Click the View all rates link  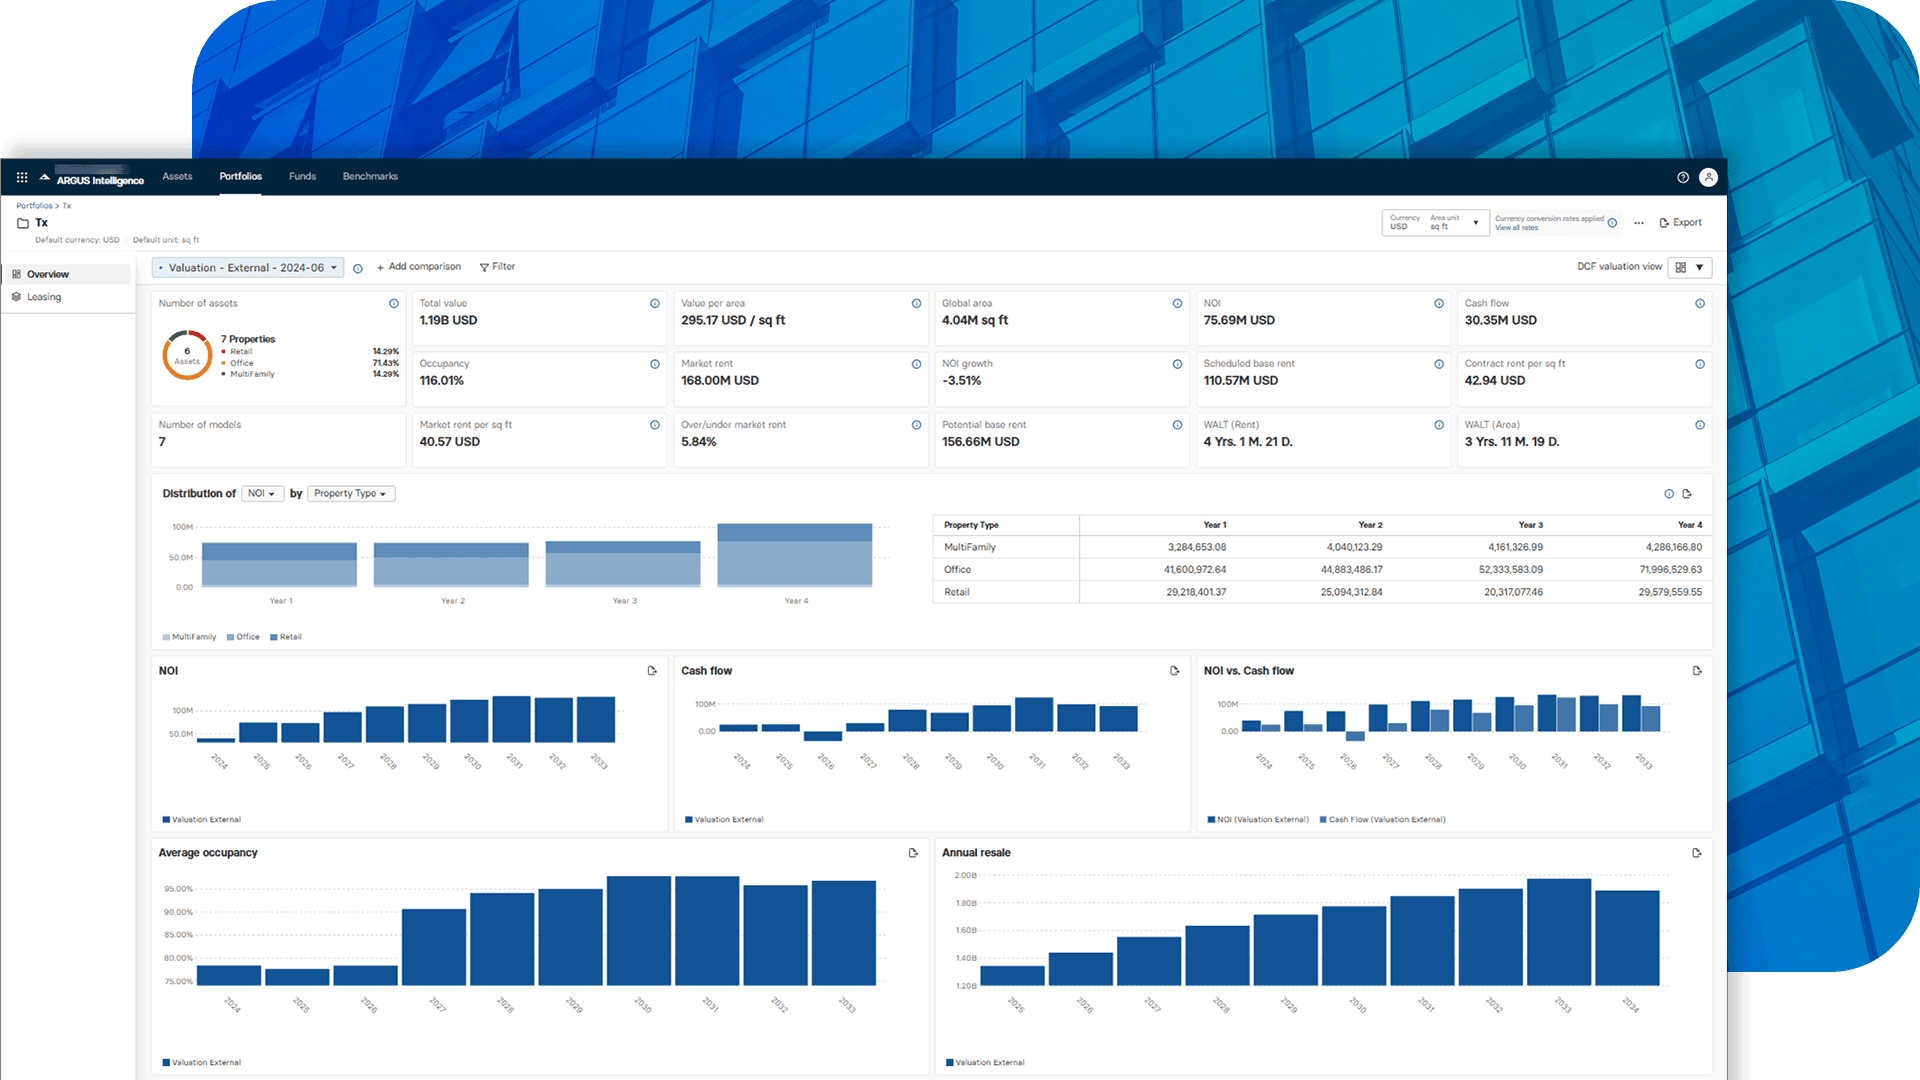1516,228
